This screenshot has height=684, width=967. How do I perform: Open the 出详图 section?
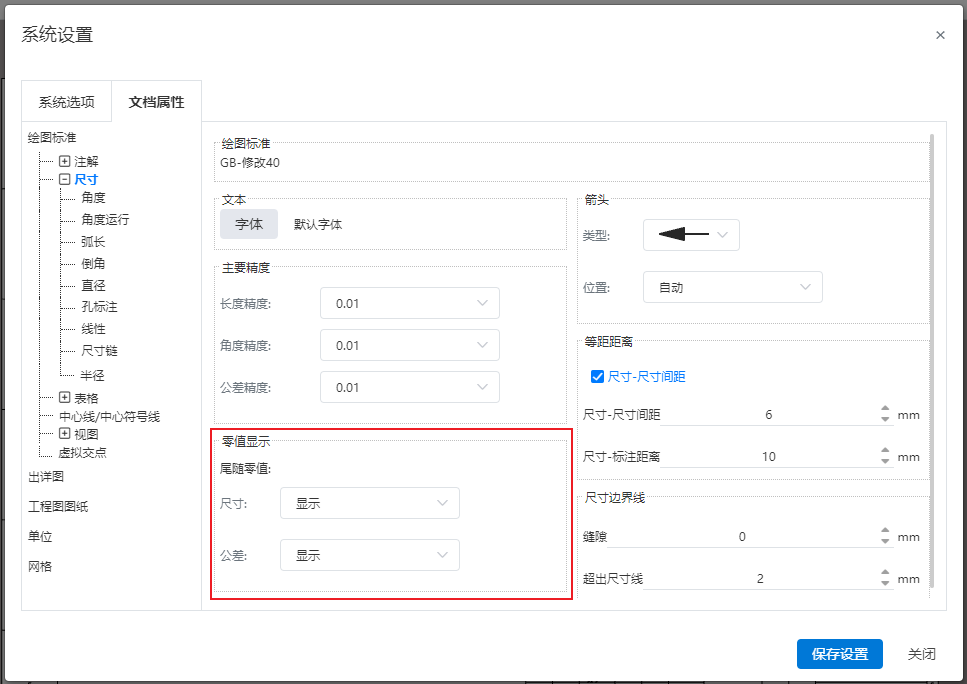[46, 476]
